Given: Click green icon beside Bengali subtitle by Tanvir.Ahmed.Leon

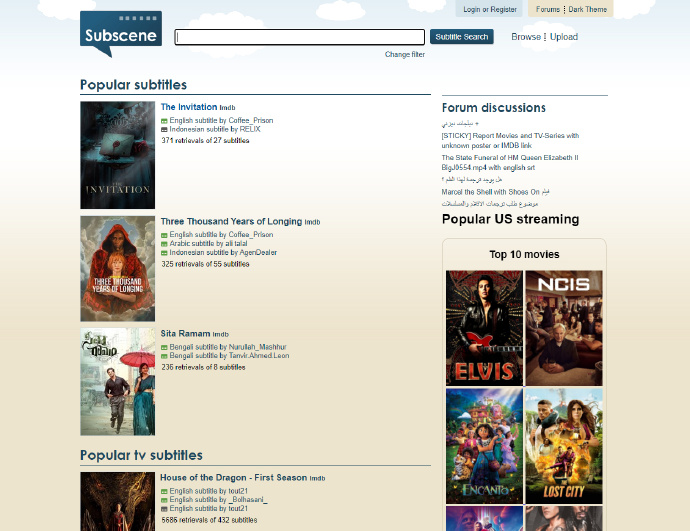Looking at the screenshot, I should tap(164, 356).
